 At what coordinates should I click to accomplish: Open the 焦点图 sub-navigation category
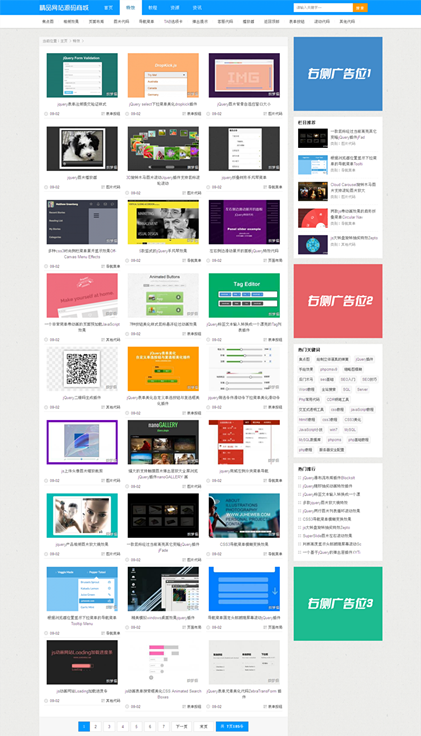[x=48, y=22]
